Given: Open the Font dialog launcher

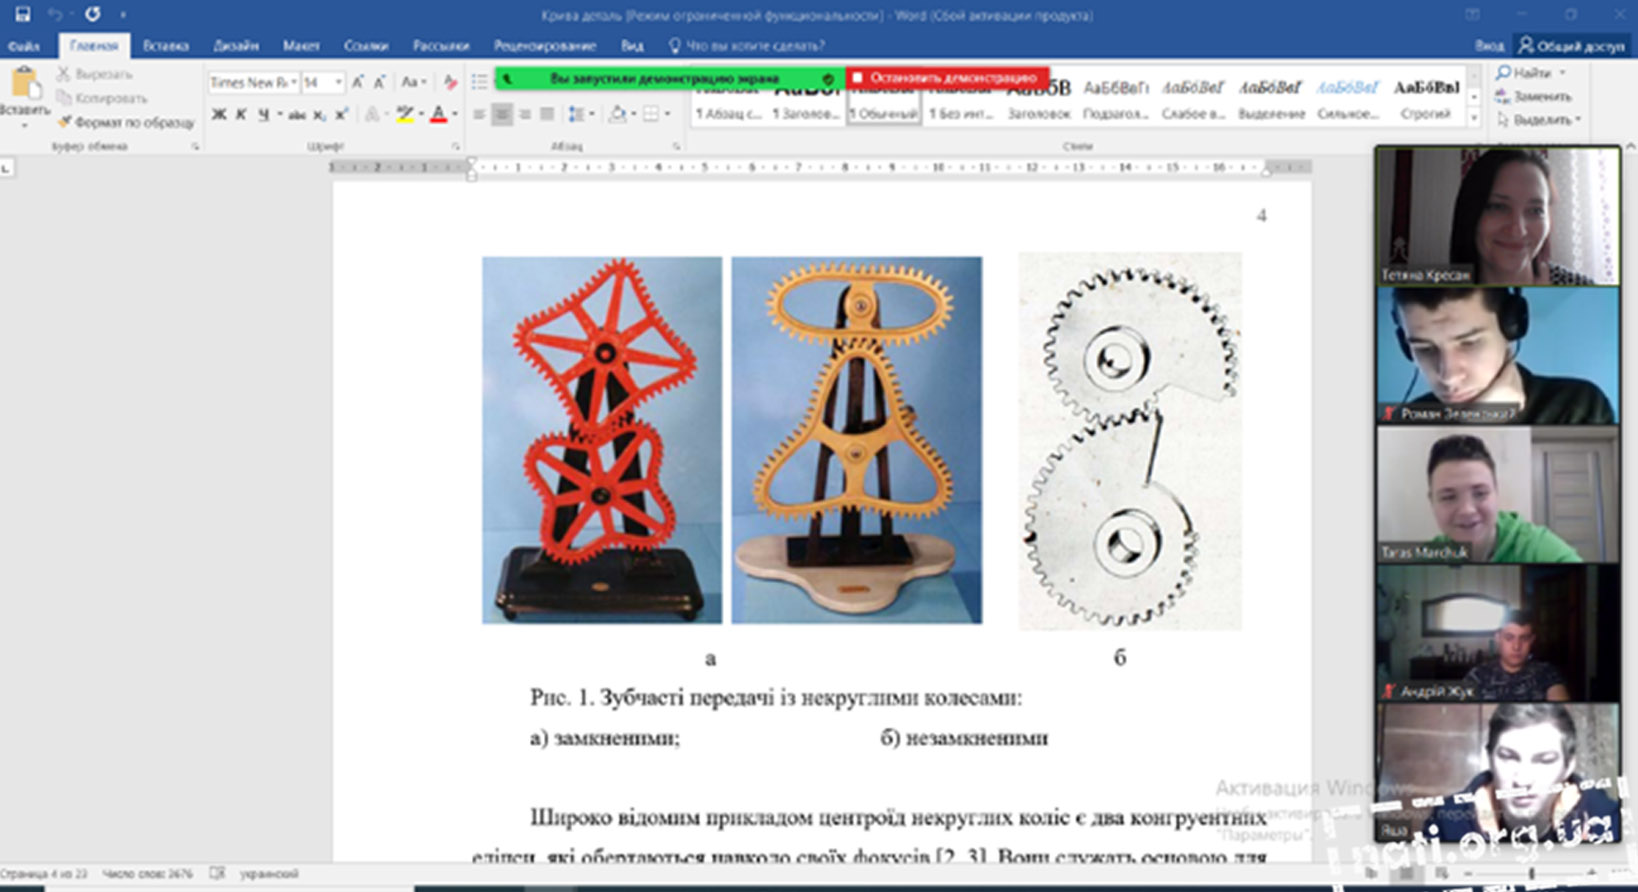Looking at the screenshot, I should click(455, 146).
